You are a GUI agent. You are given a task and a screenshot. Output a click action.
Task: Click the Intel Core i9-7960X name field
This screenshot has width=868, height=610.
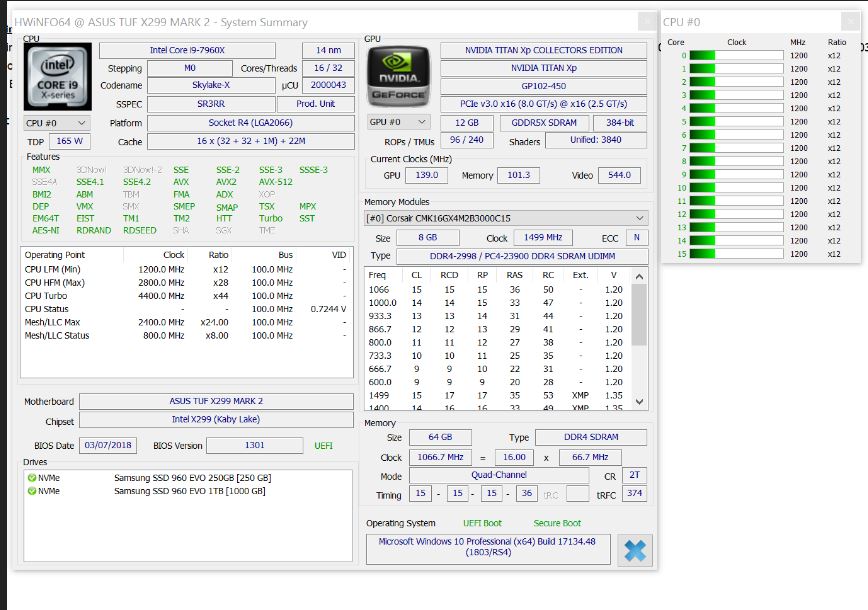187,50
